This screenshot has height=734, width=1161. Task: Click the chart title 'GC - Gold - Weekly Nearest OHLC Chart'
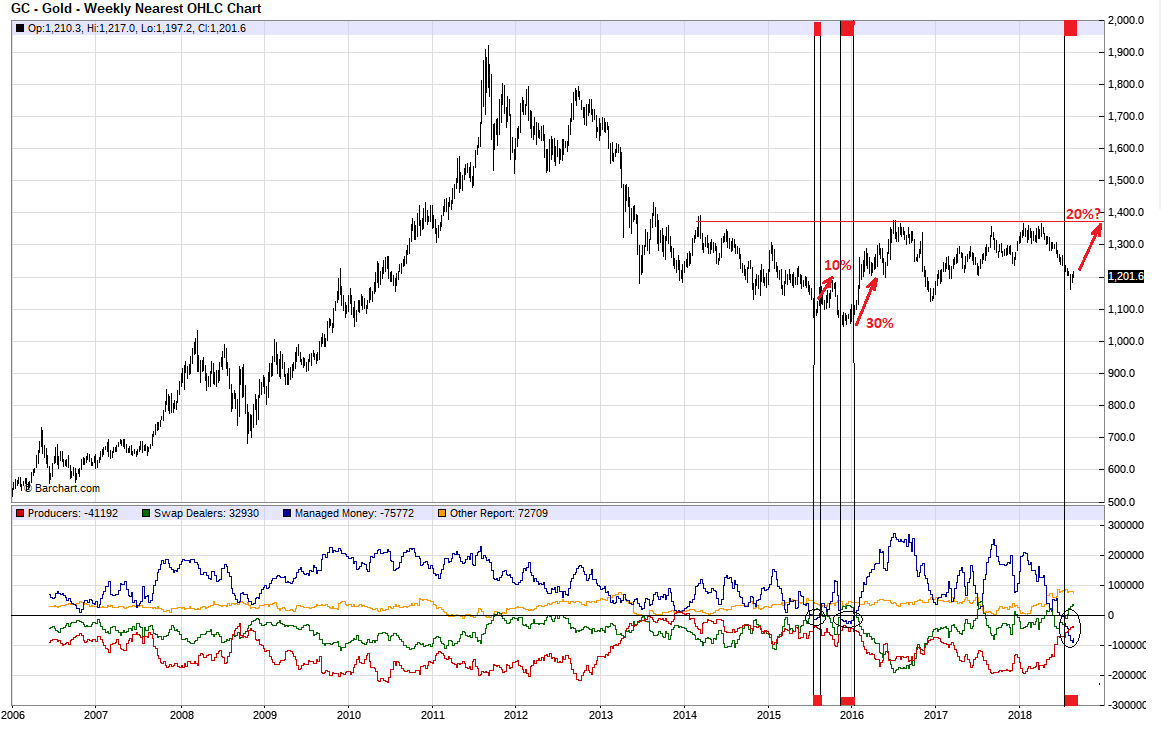click(x=136, y=9)
